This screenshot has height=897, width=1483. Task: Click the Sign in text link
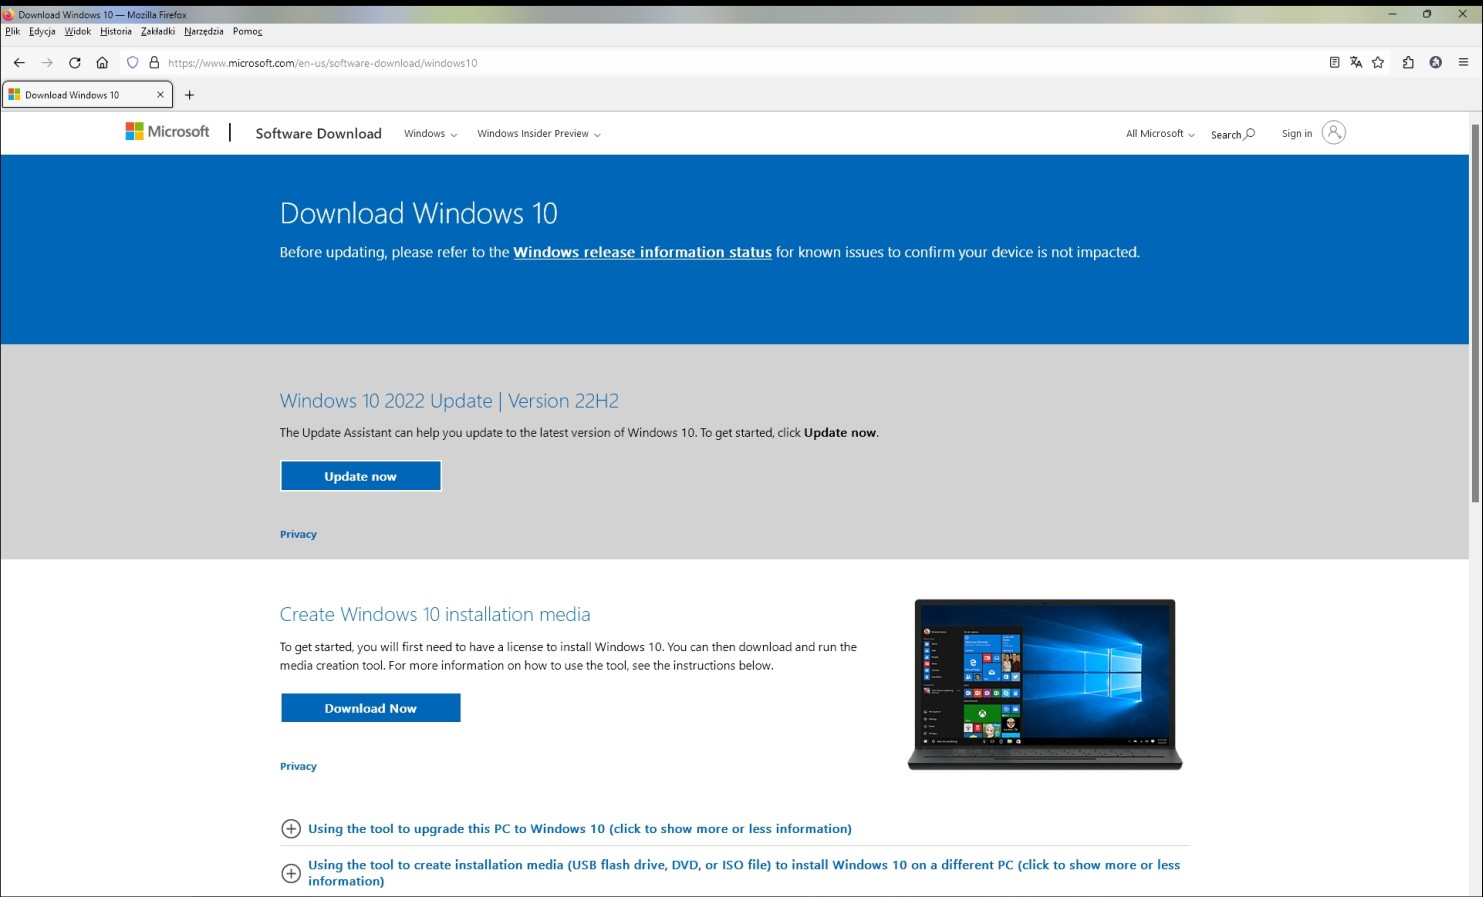tap(1297, 134)
